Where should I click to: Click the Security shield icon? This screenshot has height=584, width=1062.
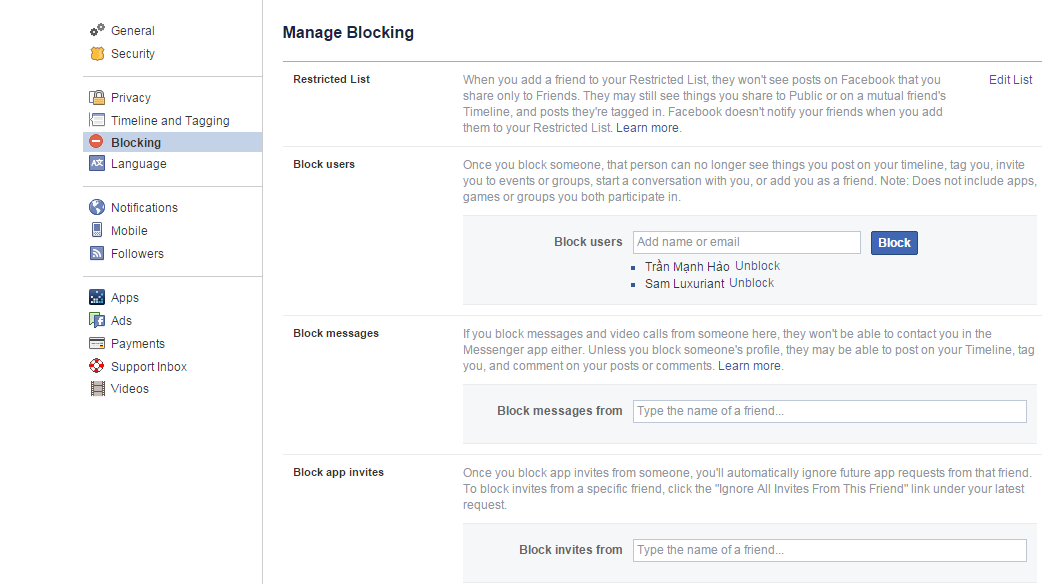coord(97,54)
